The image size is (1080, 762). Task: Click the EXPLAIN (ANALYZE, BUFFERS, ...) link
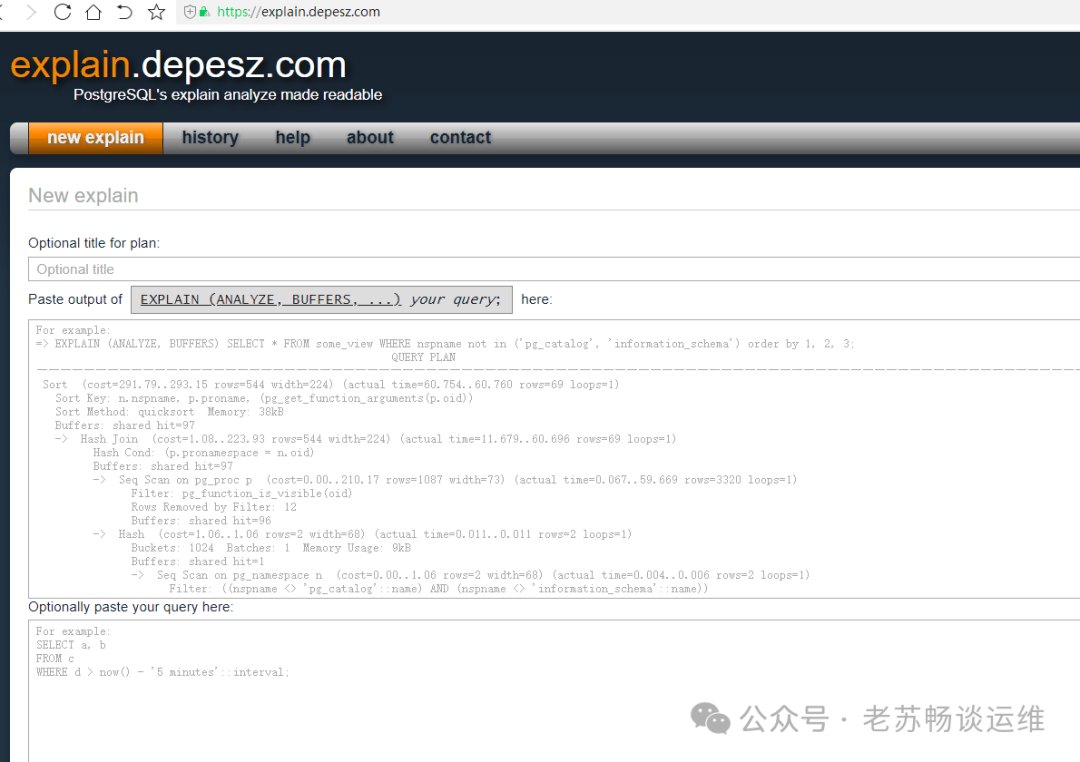(271, 300)
